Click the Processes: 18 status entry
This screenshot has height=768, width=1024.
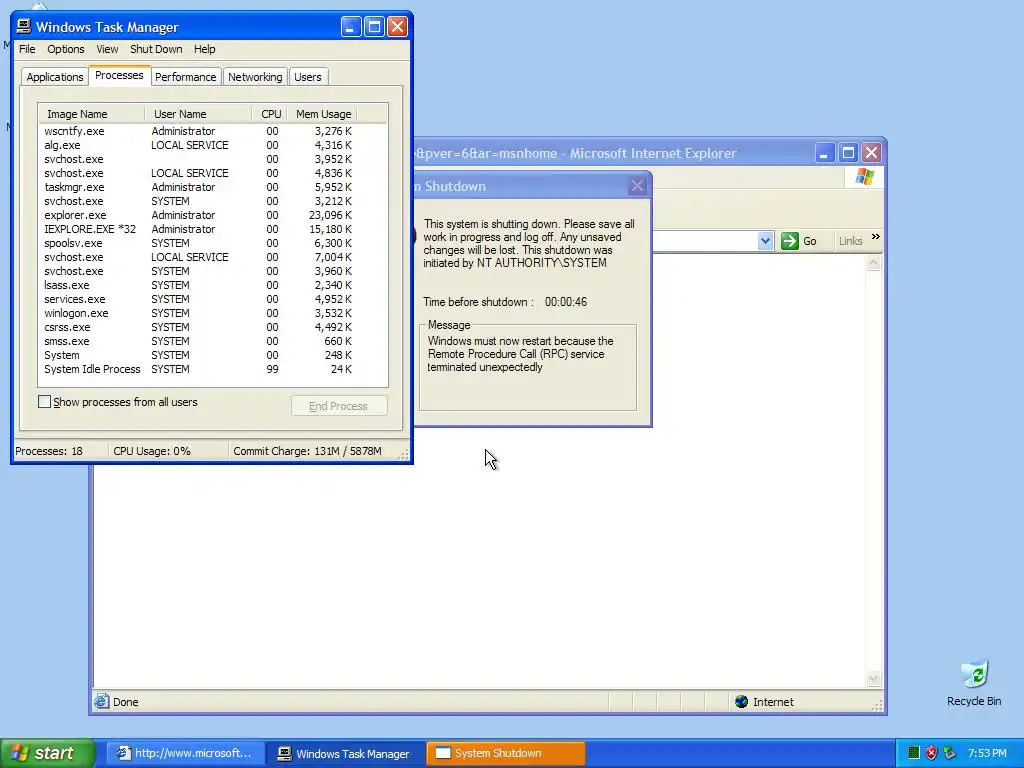click(x=49, y=451)
